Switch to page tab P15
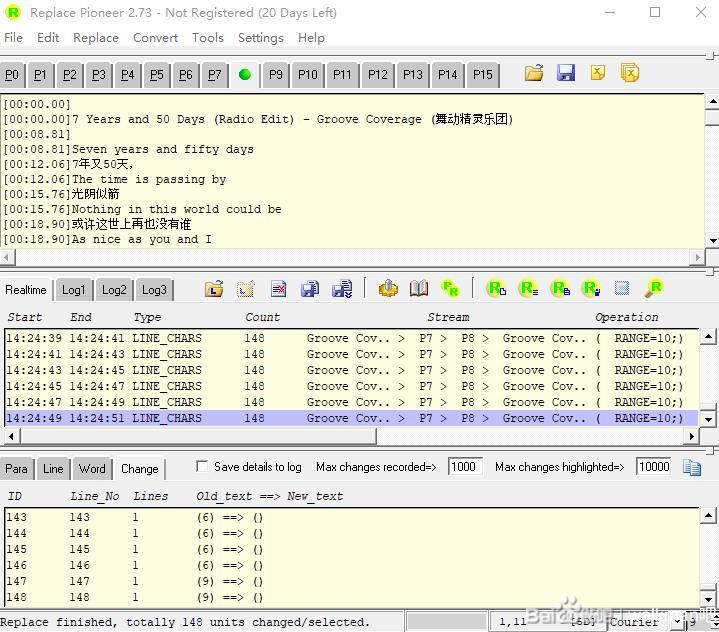This screenshot has height=632, width=719. coord(483,74)
